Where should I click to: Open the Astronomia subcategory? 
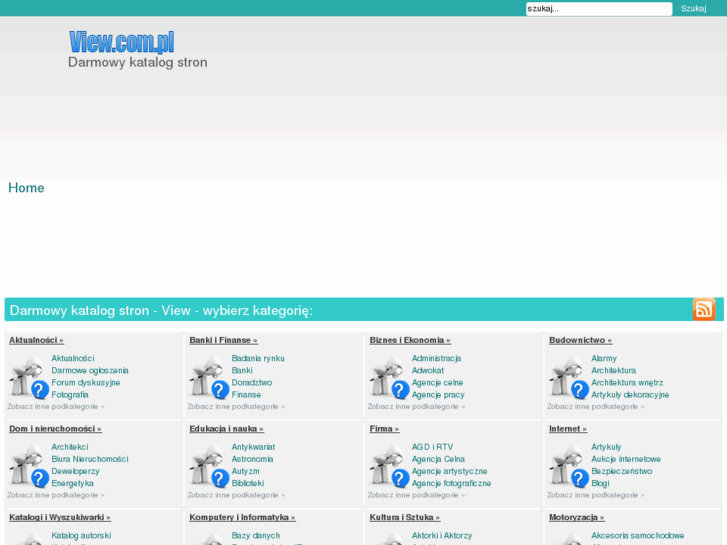[x=253, y=459]
